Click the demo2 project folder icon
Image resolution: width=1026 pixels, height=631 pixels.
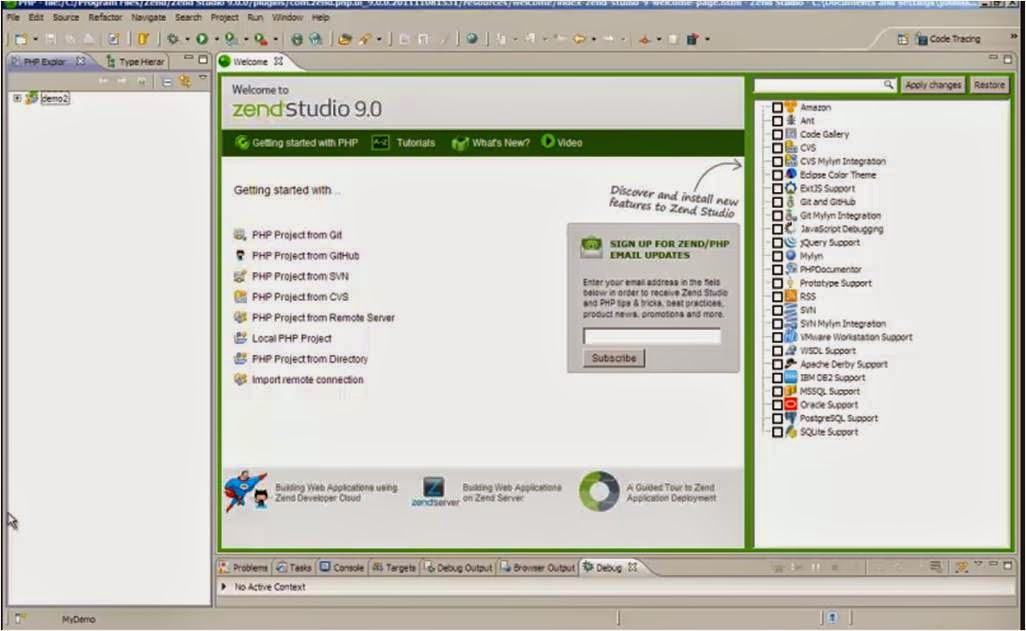31,98
